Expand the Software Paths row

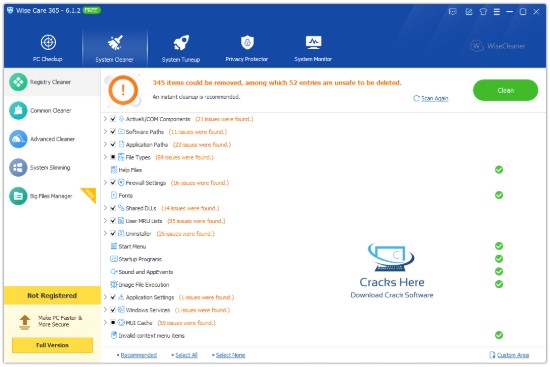tap(105, 132)
